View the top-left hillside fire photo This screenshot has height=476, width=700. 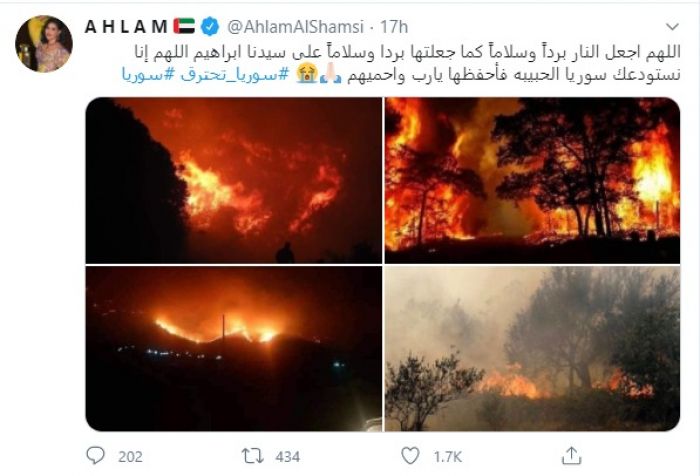click(233, 180)
